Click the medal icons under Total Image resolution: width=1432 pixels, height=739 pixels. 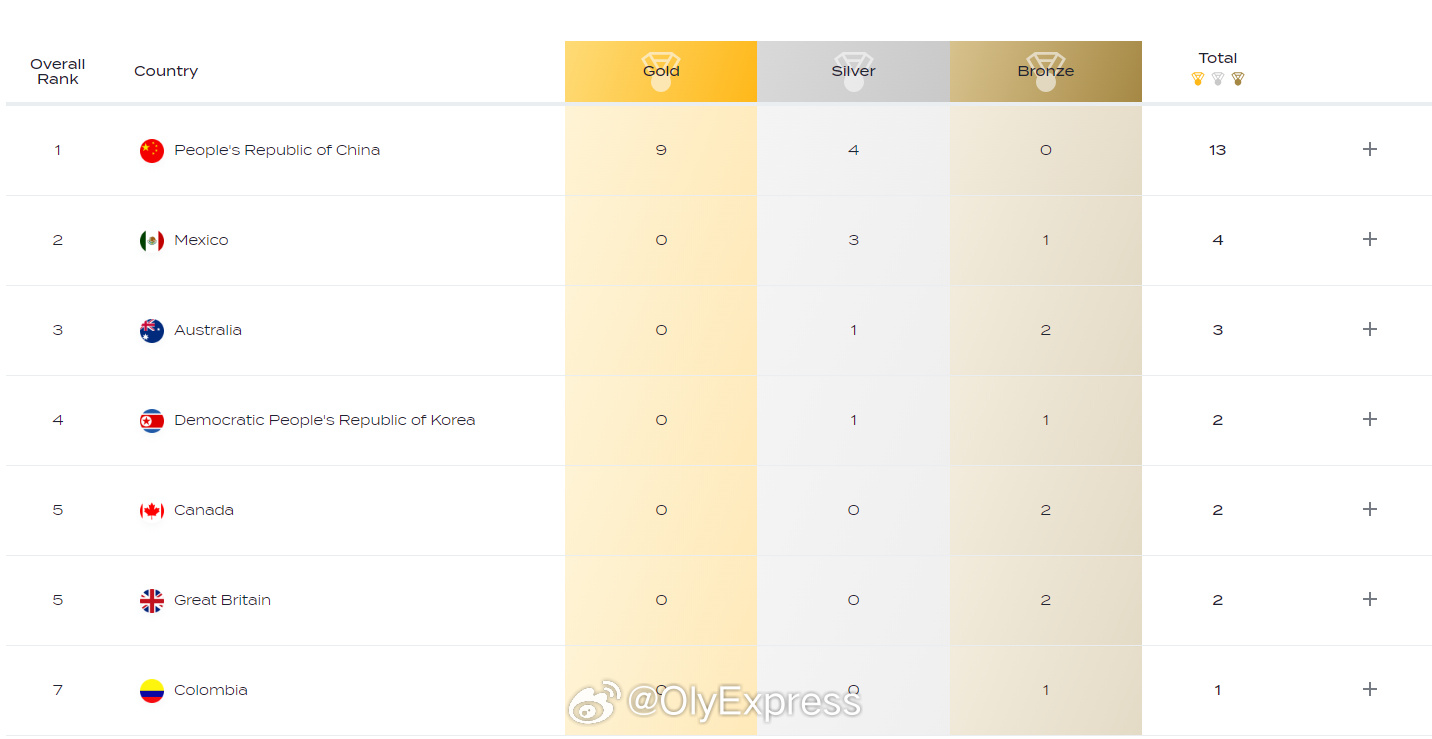pos(1217,79)
